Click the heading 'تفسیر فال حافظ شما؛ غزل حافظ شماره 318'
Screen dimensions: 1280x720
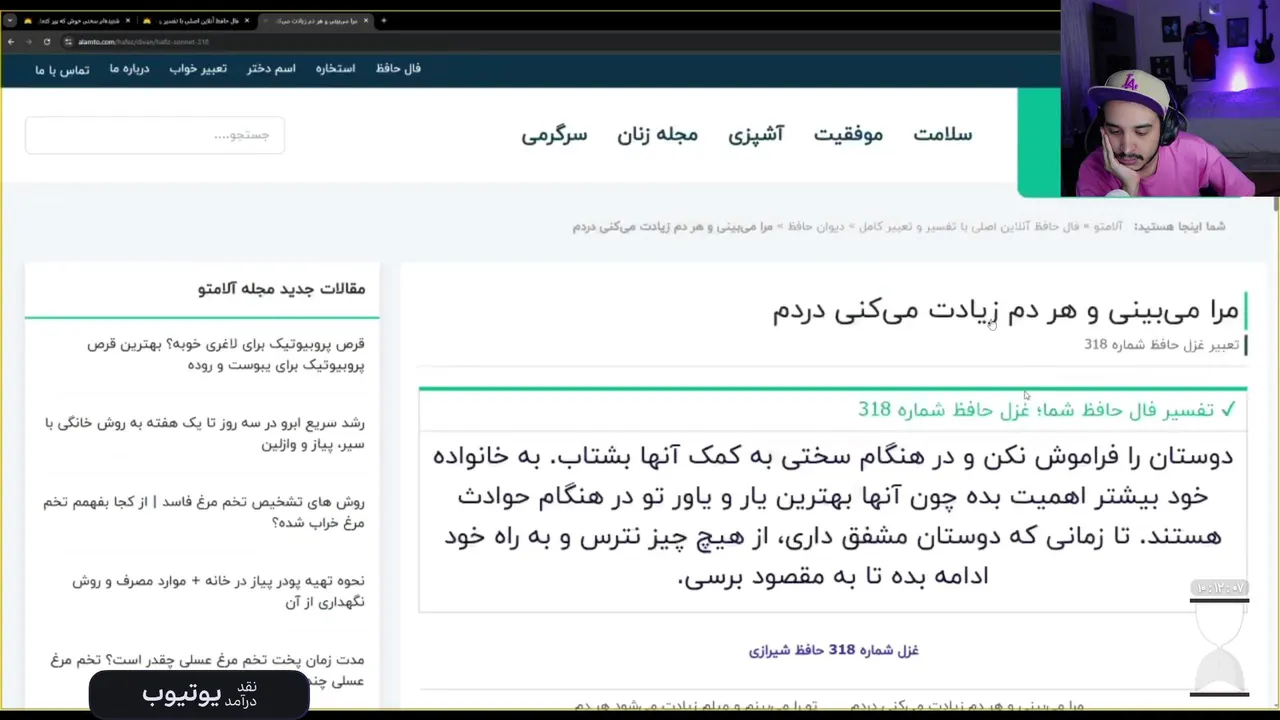coord(1035,410)
